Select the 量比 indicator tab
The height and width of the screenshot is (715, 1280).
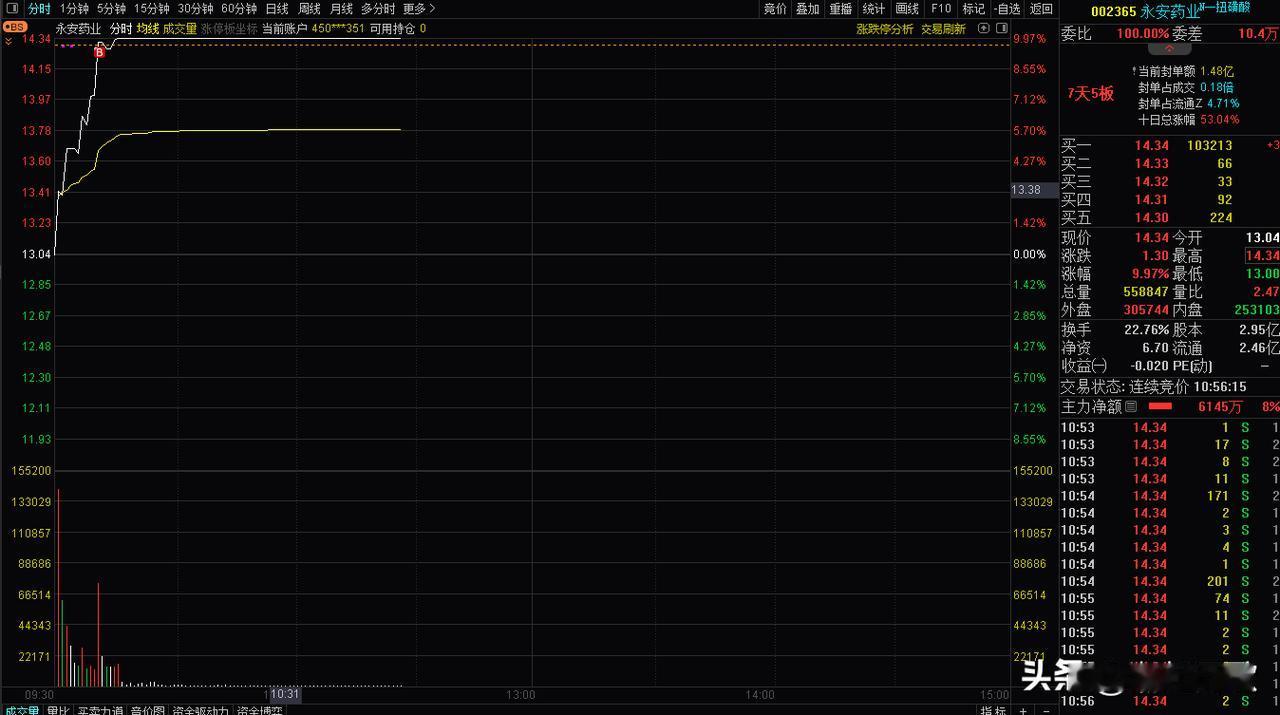click(x=58, y=710)
